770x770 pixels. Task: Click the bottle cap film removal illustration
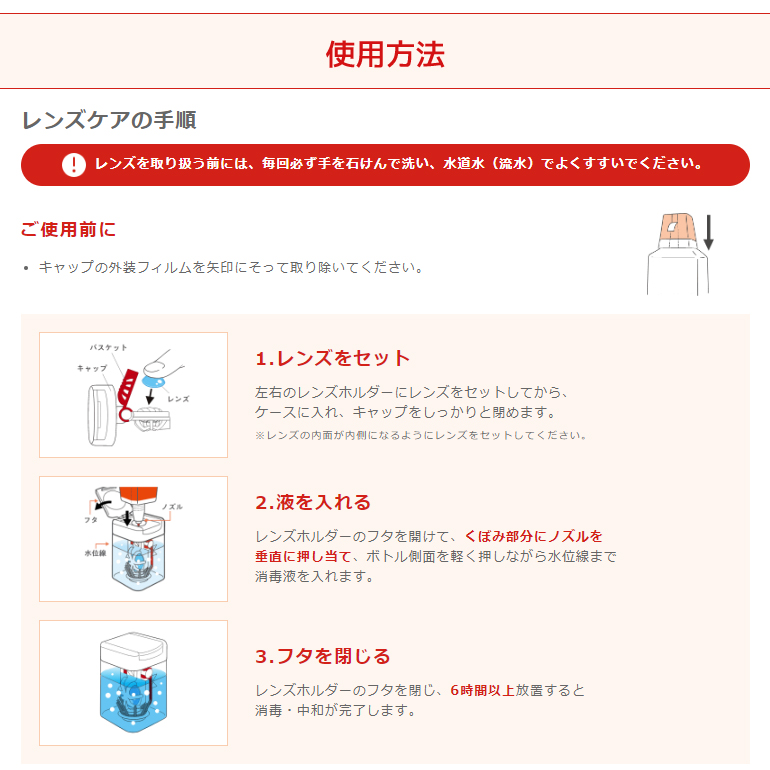click(x=680, y=254)
